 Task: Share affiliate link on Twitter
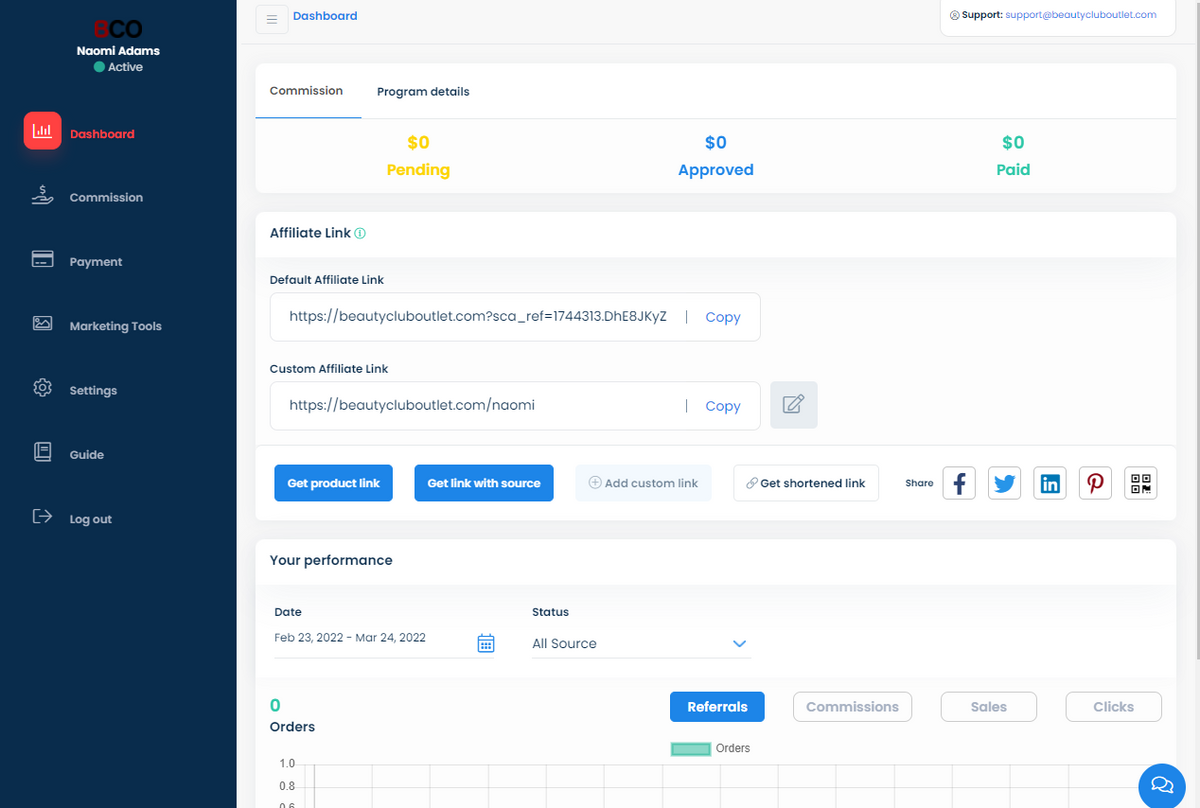coord(1004,483)
